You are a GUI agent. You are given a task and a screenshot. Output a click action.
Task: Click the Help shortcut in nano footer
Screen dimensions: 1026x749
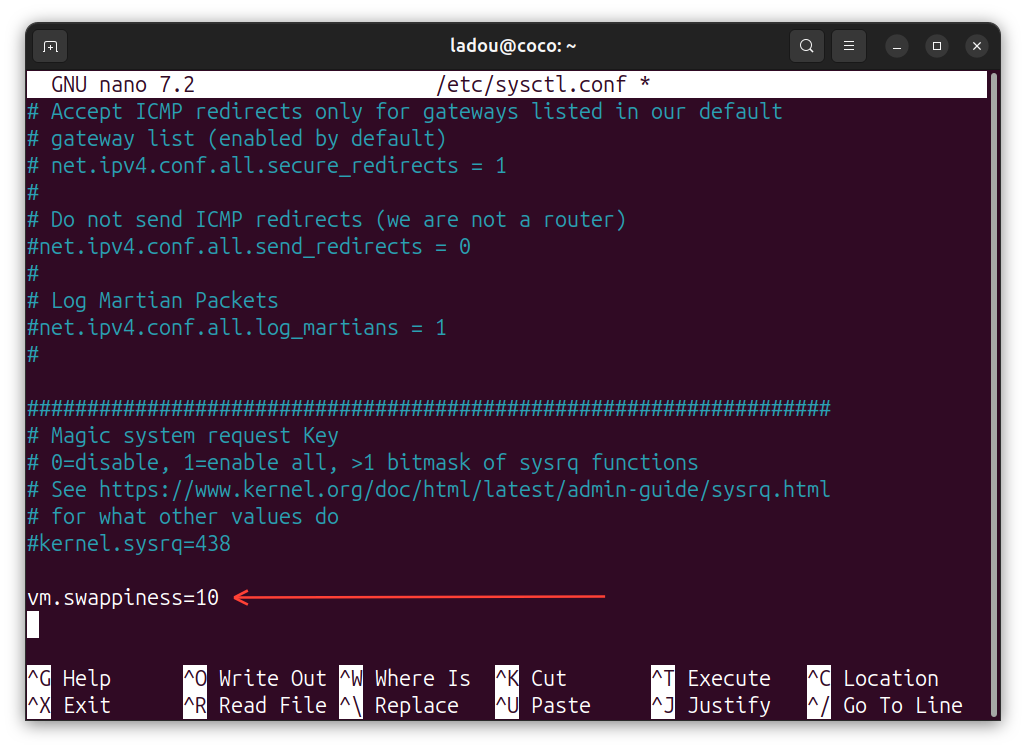coord(86,678)
